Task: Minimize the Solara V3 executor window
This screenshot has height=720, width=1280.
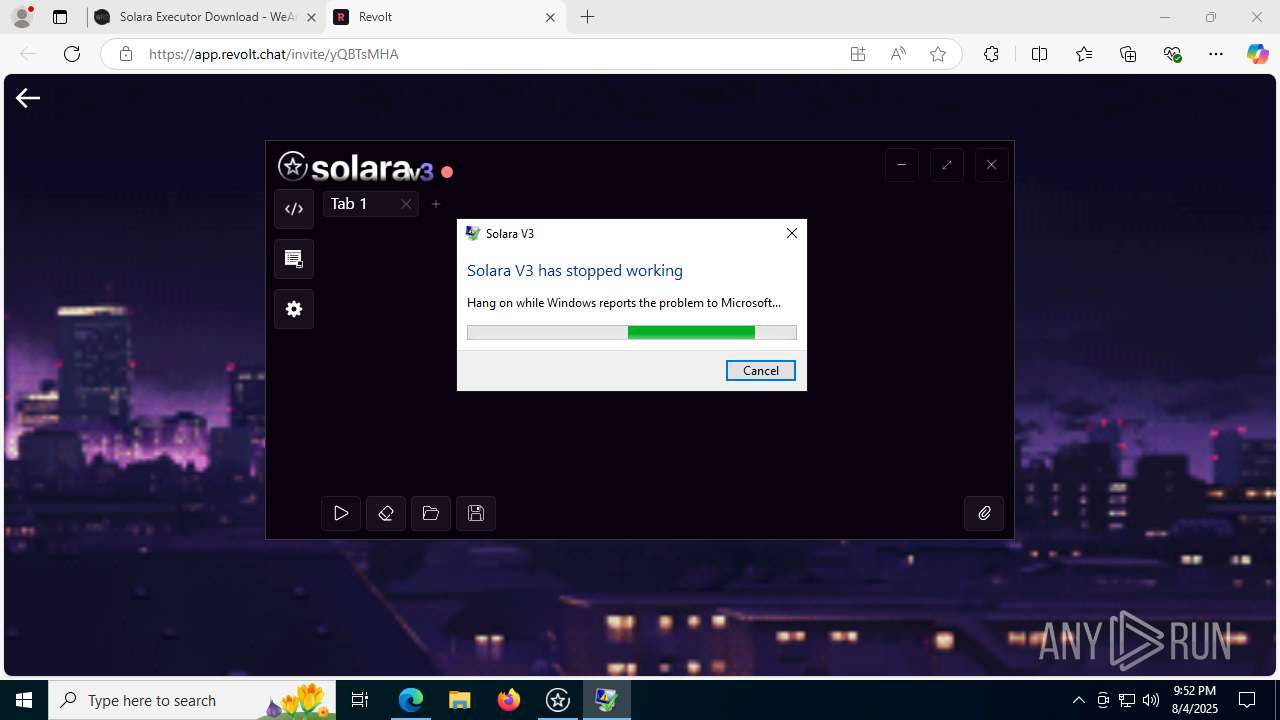Action: click(x=902, y=165)
